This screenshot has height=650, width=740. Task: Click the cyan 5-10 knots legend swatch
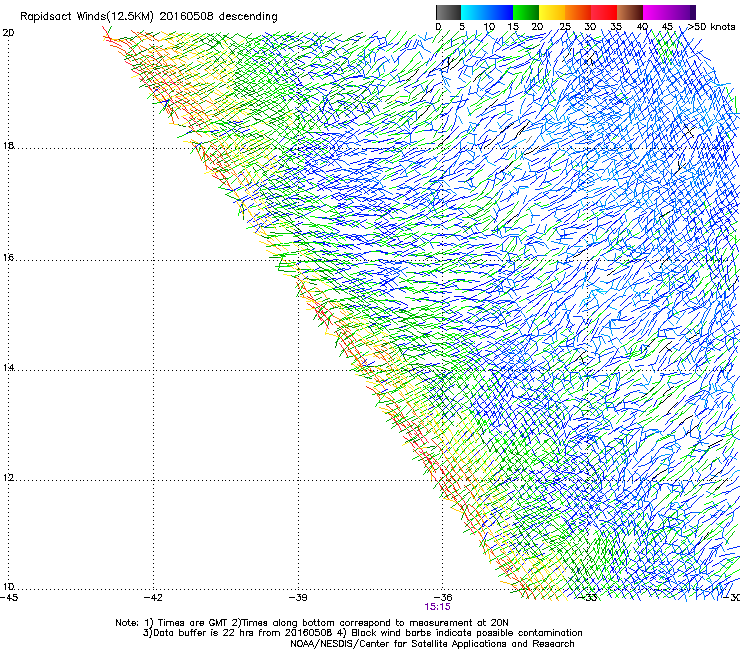474,12
